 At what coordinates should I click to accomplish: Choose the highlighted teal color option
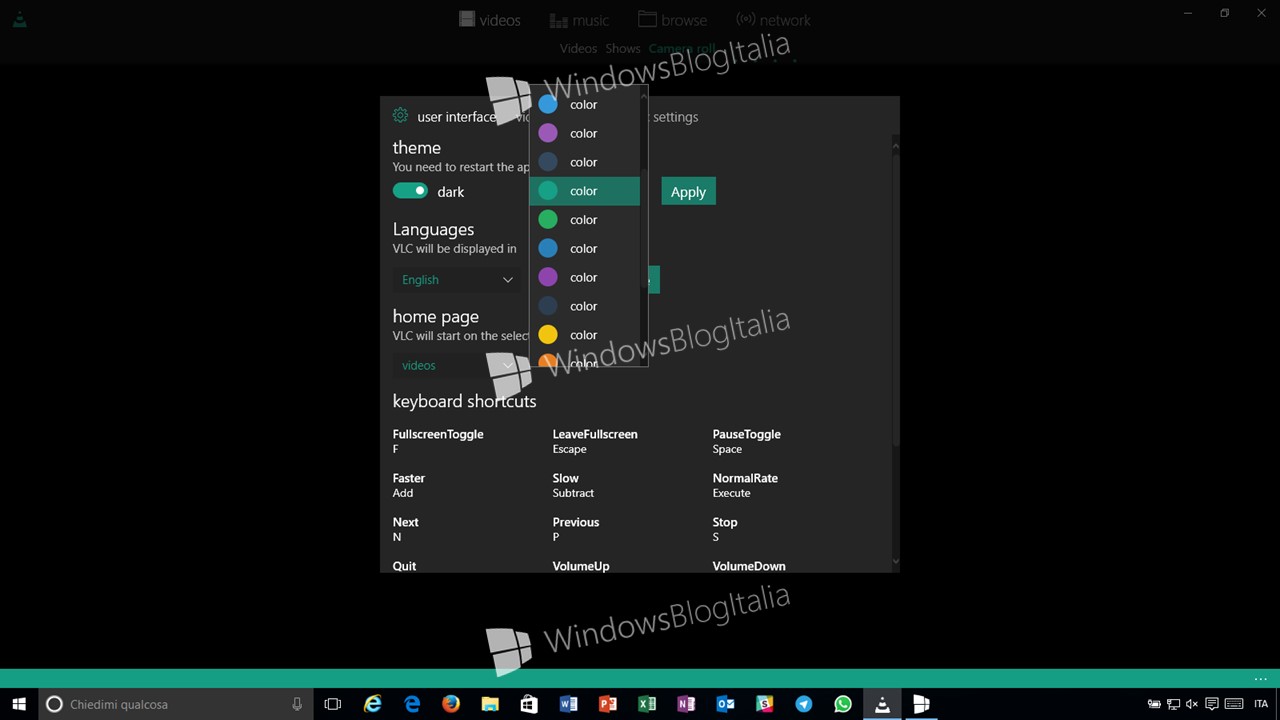click(584, 191)
